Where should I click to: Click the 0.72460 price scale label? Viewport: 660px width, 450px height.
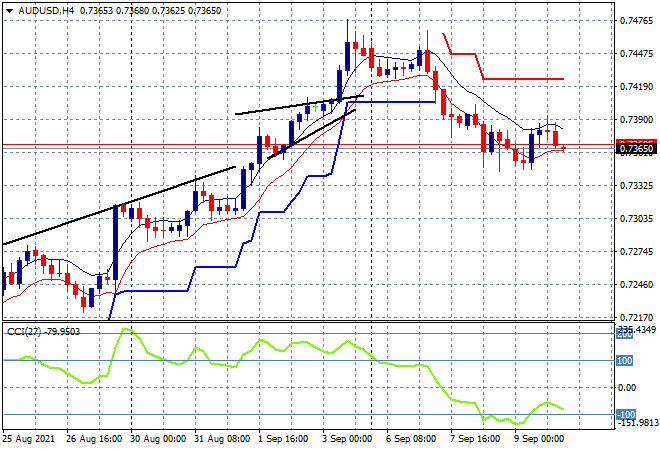(x=636, y=285)
